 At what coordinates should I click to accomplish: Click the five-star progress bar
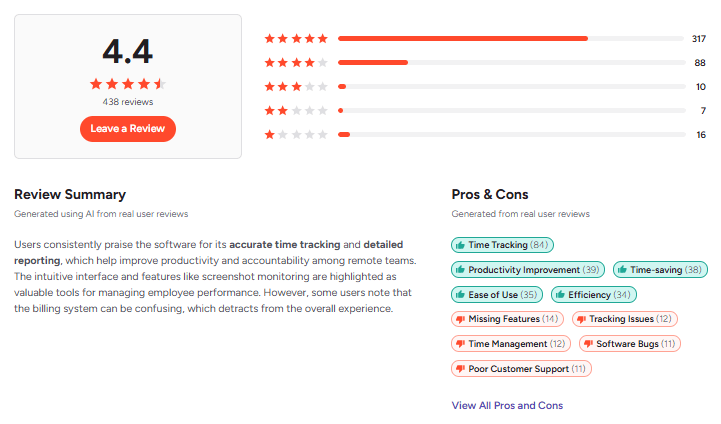pos(510,39)
